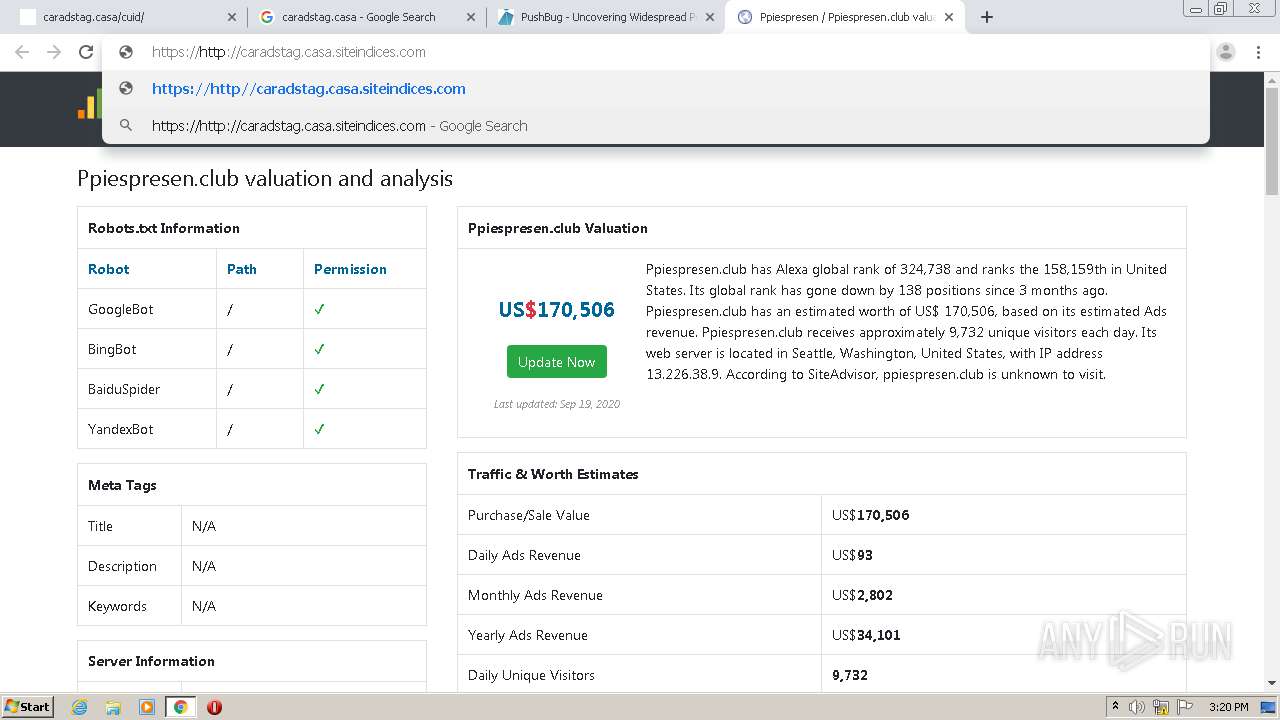1280x720 pixels.
Task: Click GoogleBot's green permission checkmark
Action: click(x=320, y=309)
